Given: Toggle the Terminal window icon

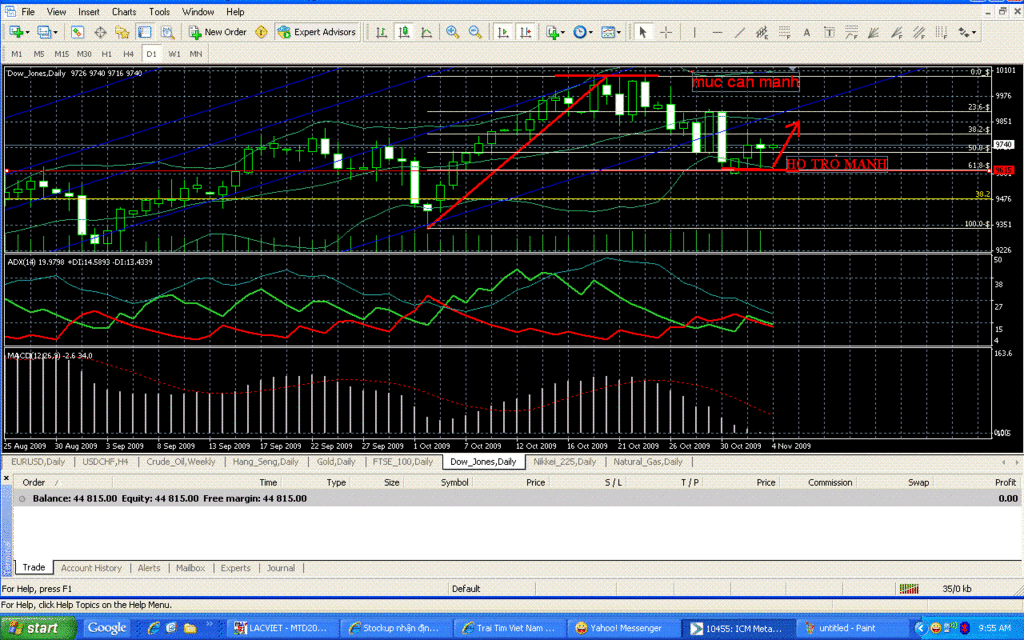Looking at the screenshot, I should click(x=144, y=32).
